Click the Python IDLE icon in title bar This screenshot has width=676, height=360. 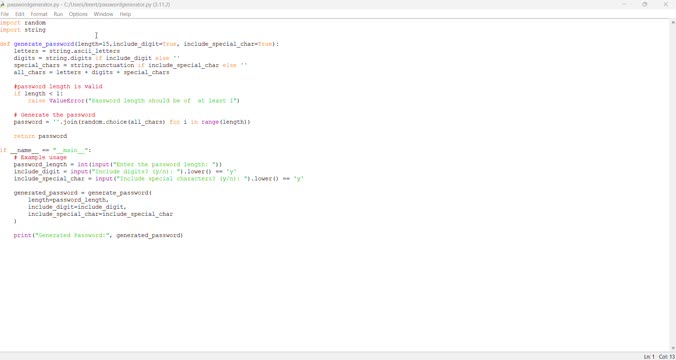tap(3, 4)
